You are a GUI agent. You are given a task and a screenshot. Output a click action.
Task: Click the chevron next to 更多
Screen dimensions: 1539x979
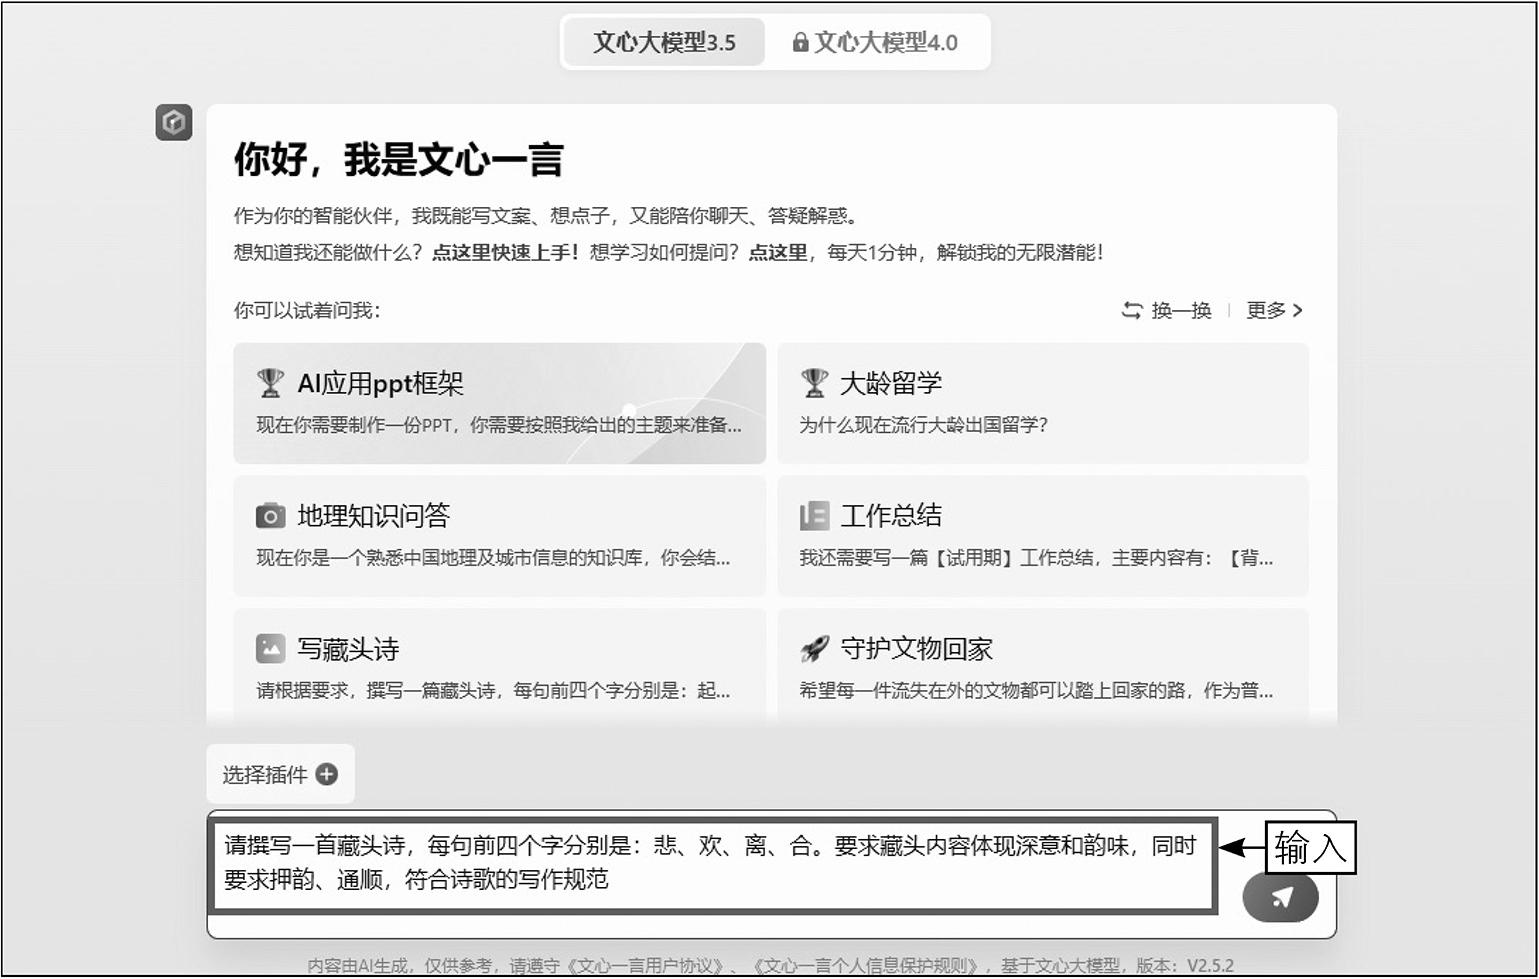tap(1297, 310)
